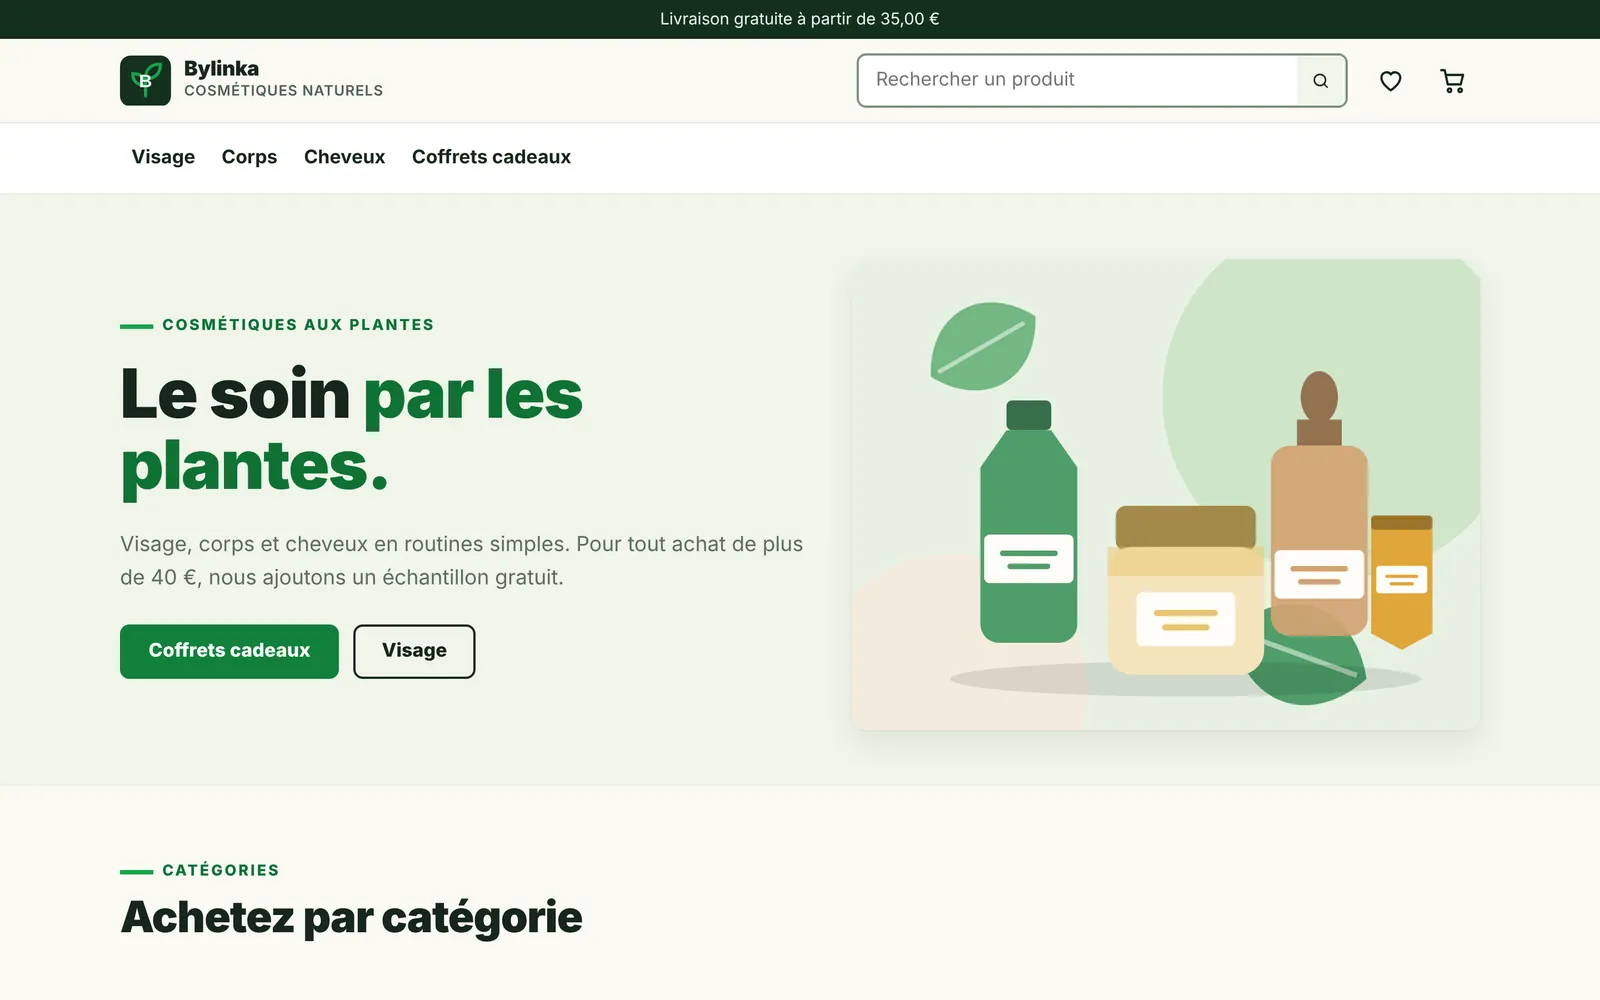The height and width of the screenshot is (1000, 1600).
Task: Click the green Coffrets cadeaux hero button
Action: pyautogui.click(x=229, y=651)
